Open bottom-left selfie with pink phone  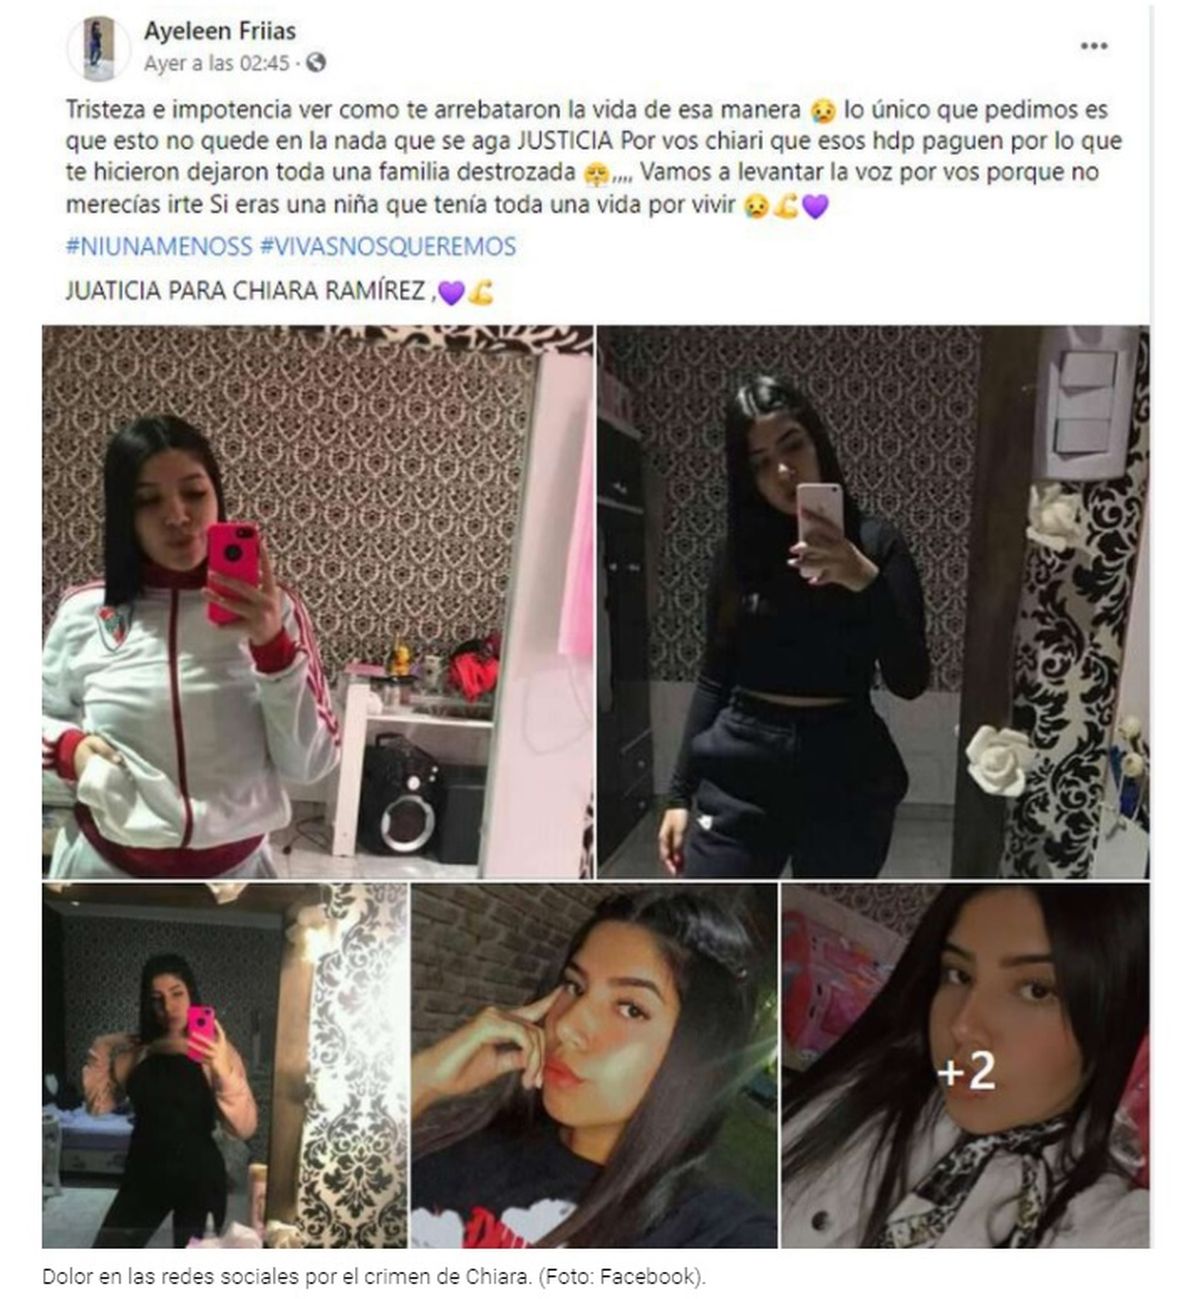click(224, 1065)
